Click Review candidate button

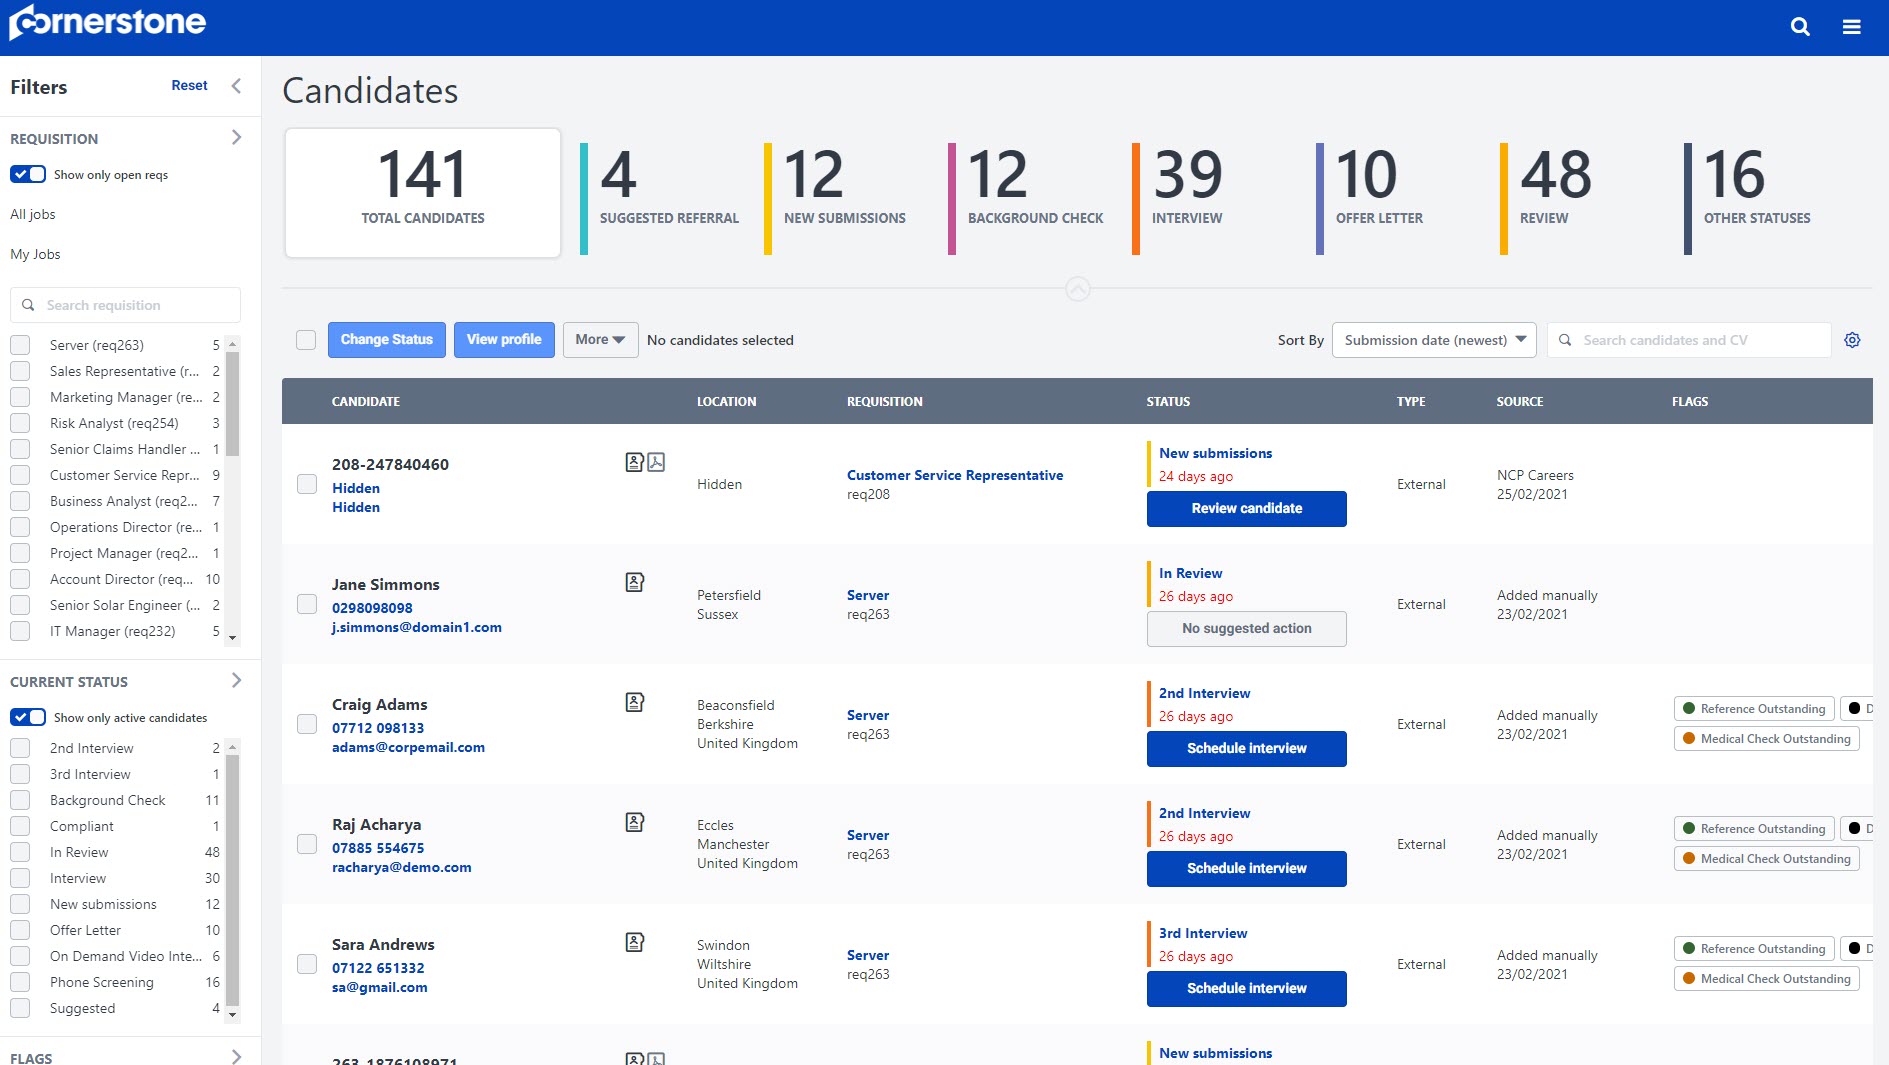coord(1247,508)
